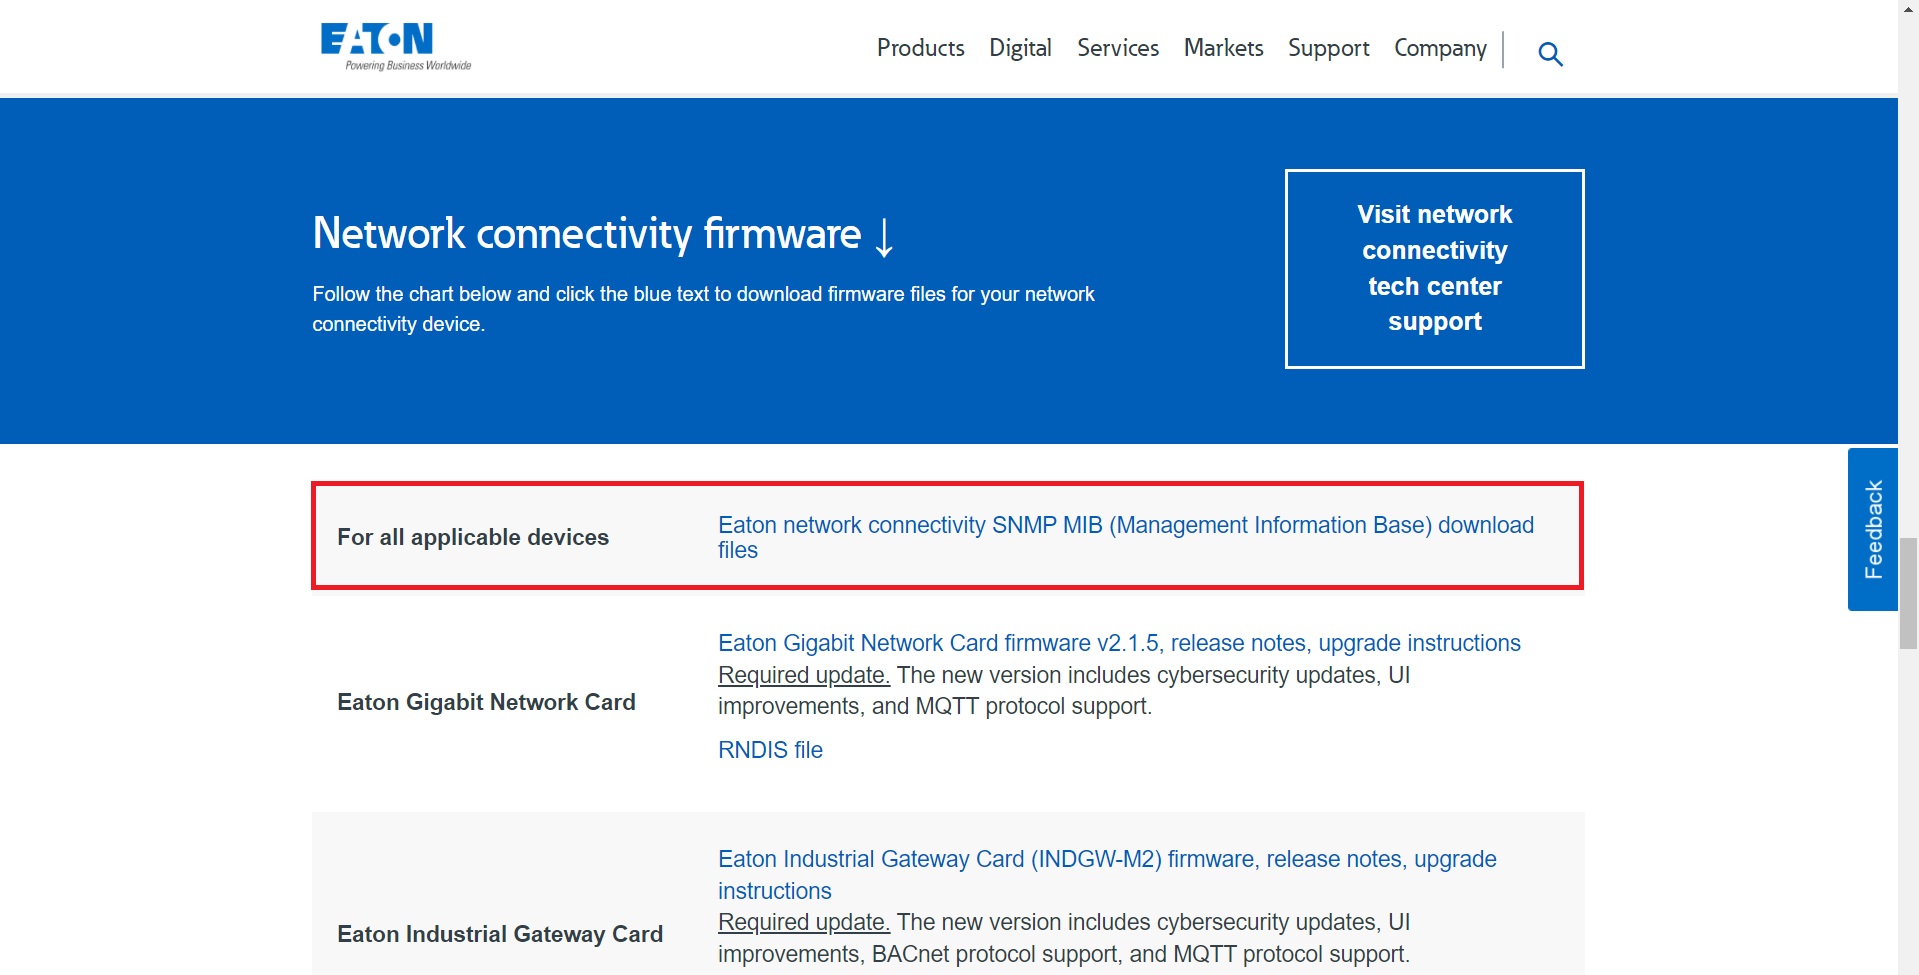Open the Support menu
1919x975 pixels.
tap(1328, 48)
